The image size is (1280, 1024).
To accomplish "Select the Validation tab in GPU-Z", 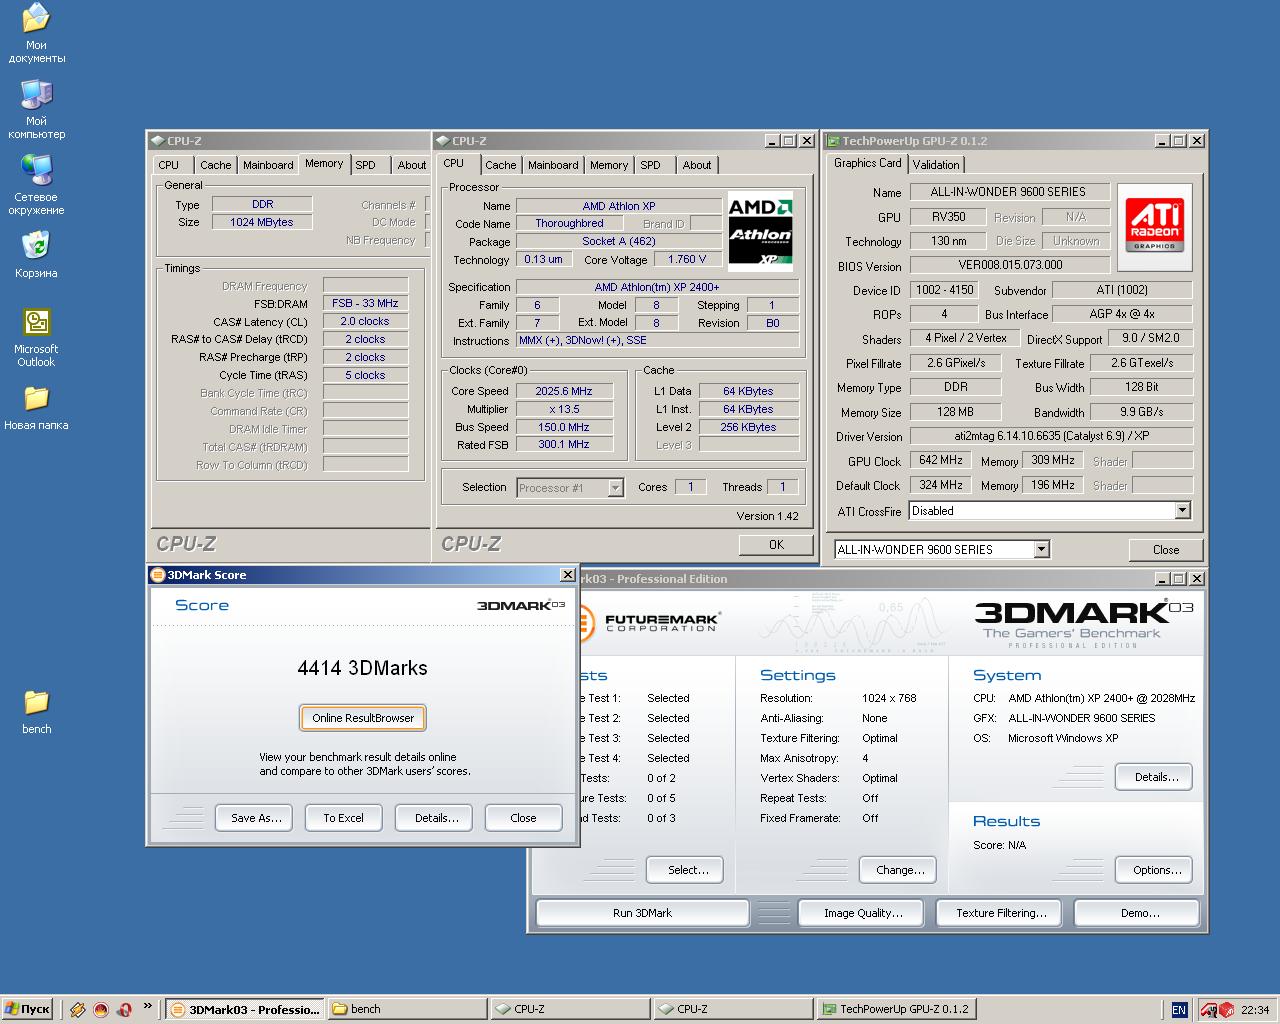I will 936,165.
